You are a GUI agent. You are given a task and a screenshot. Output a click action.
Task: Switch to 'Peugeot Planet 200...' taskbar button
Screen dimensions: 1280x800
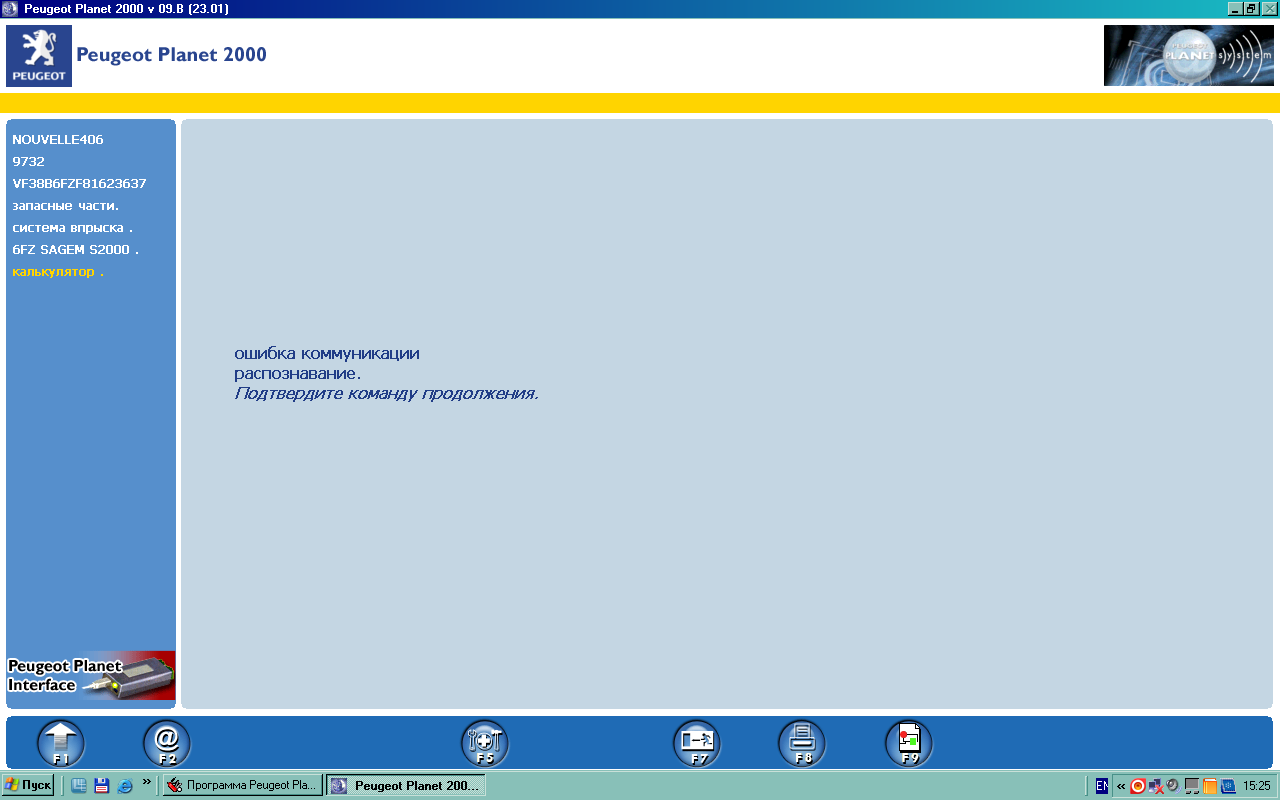tap(406, 786)
